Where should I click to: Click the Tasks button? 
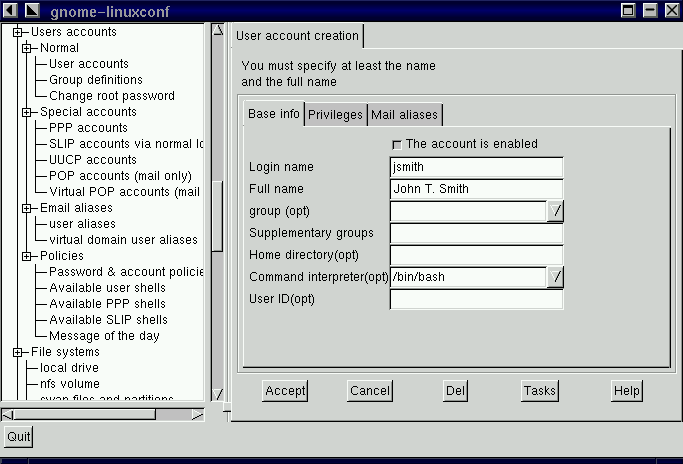tap(540, 391)
